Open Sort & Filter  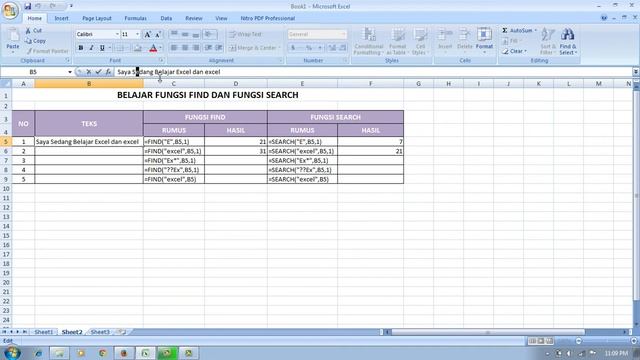tap(547, 41)
